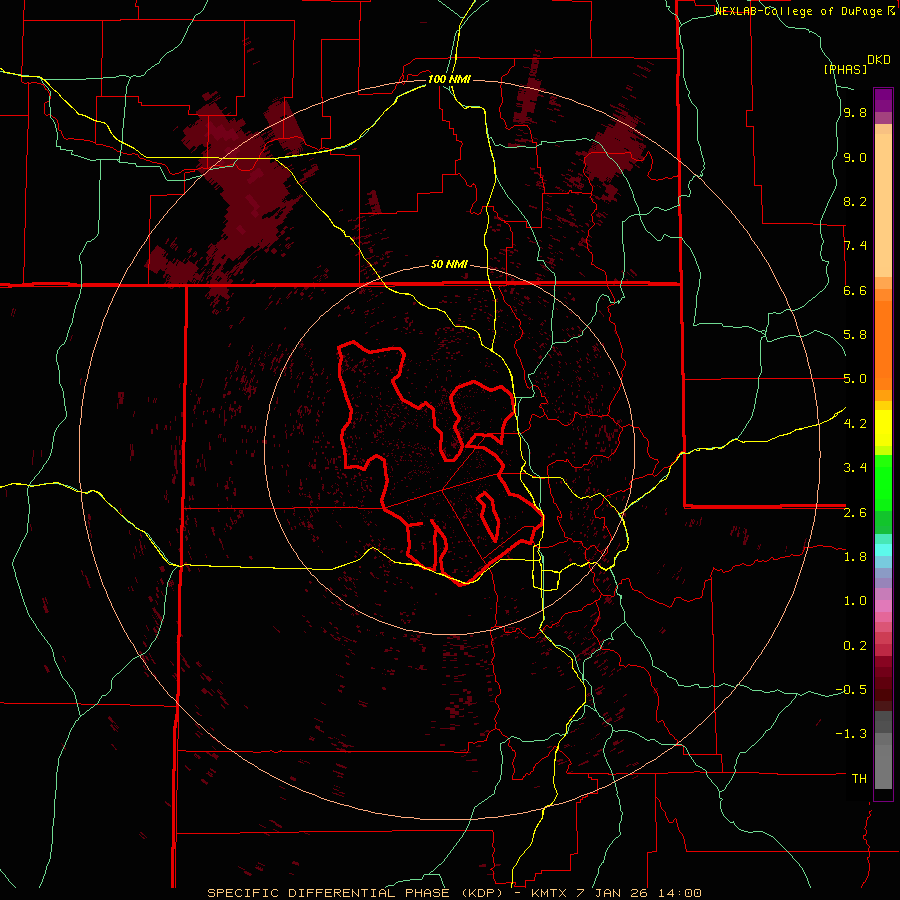Click the pale peach segment of the color bar
This screenshot has width=900, height=900.
click(883, 205)
